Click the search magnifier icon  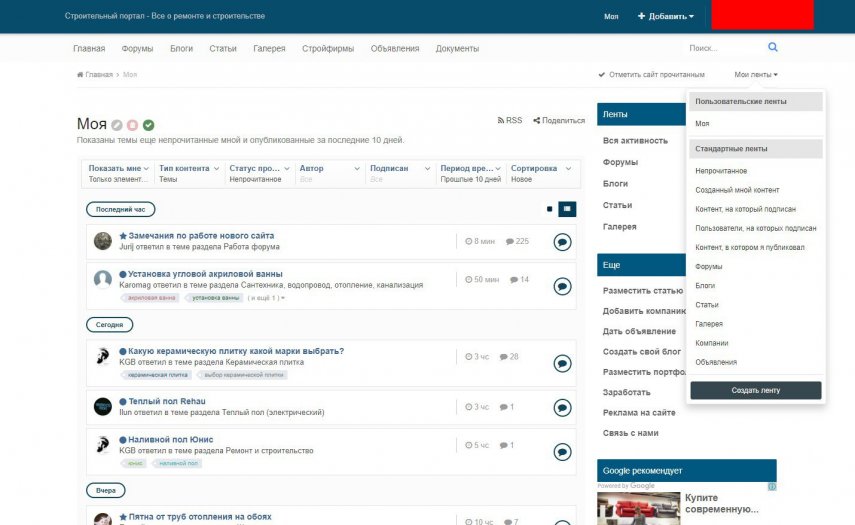point(772,47)
